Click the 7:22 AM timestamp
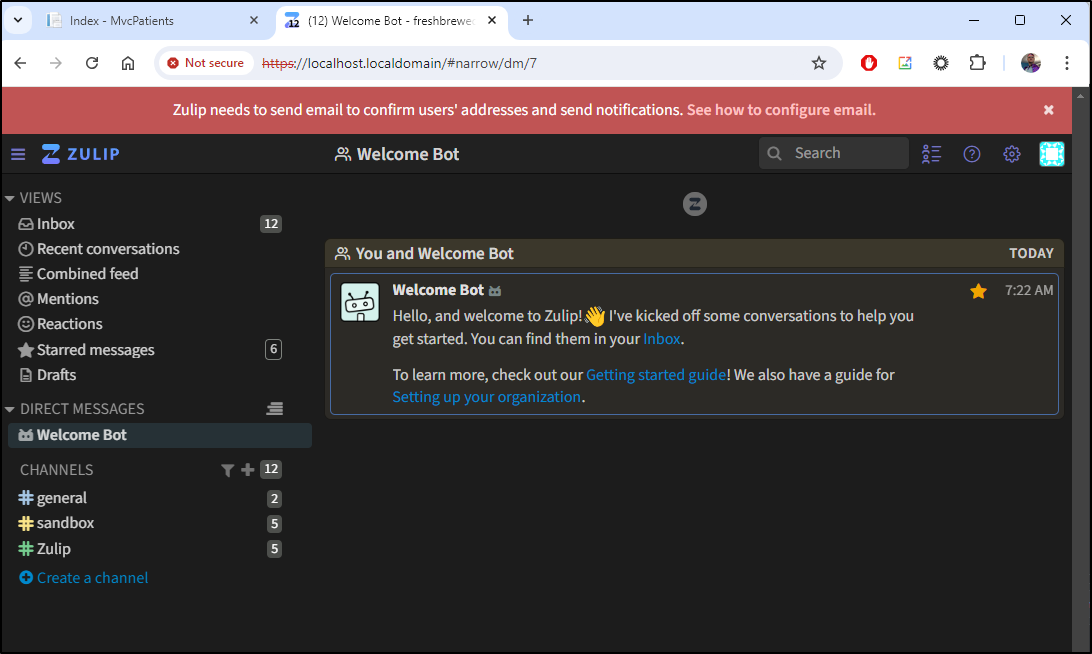Screen dimensions: 1092x654 click(1029, 290)
